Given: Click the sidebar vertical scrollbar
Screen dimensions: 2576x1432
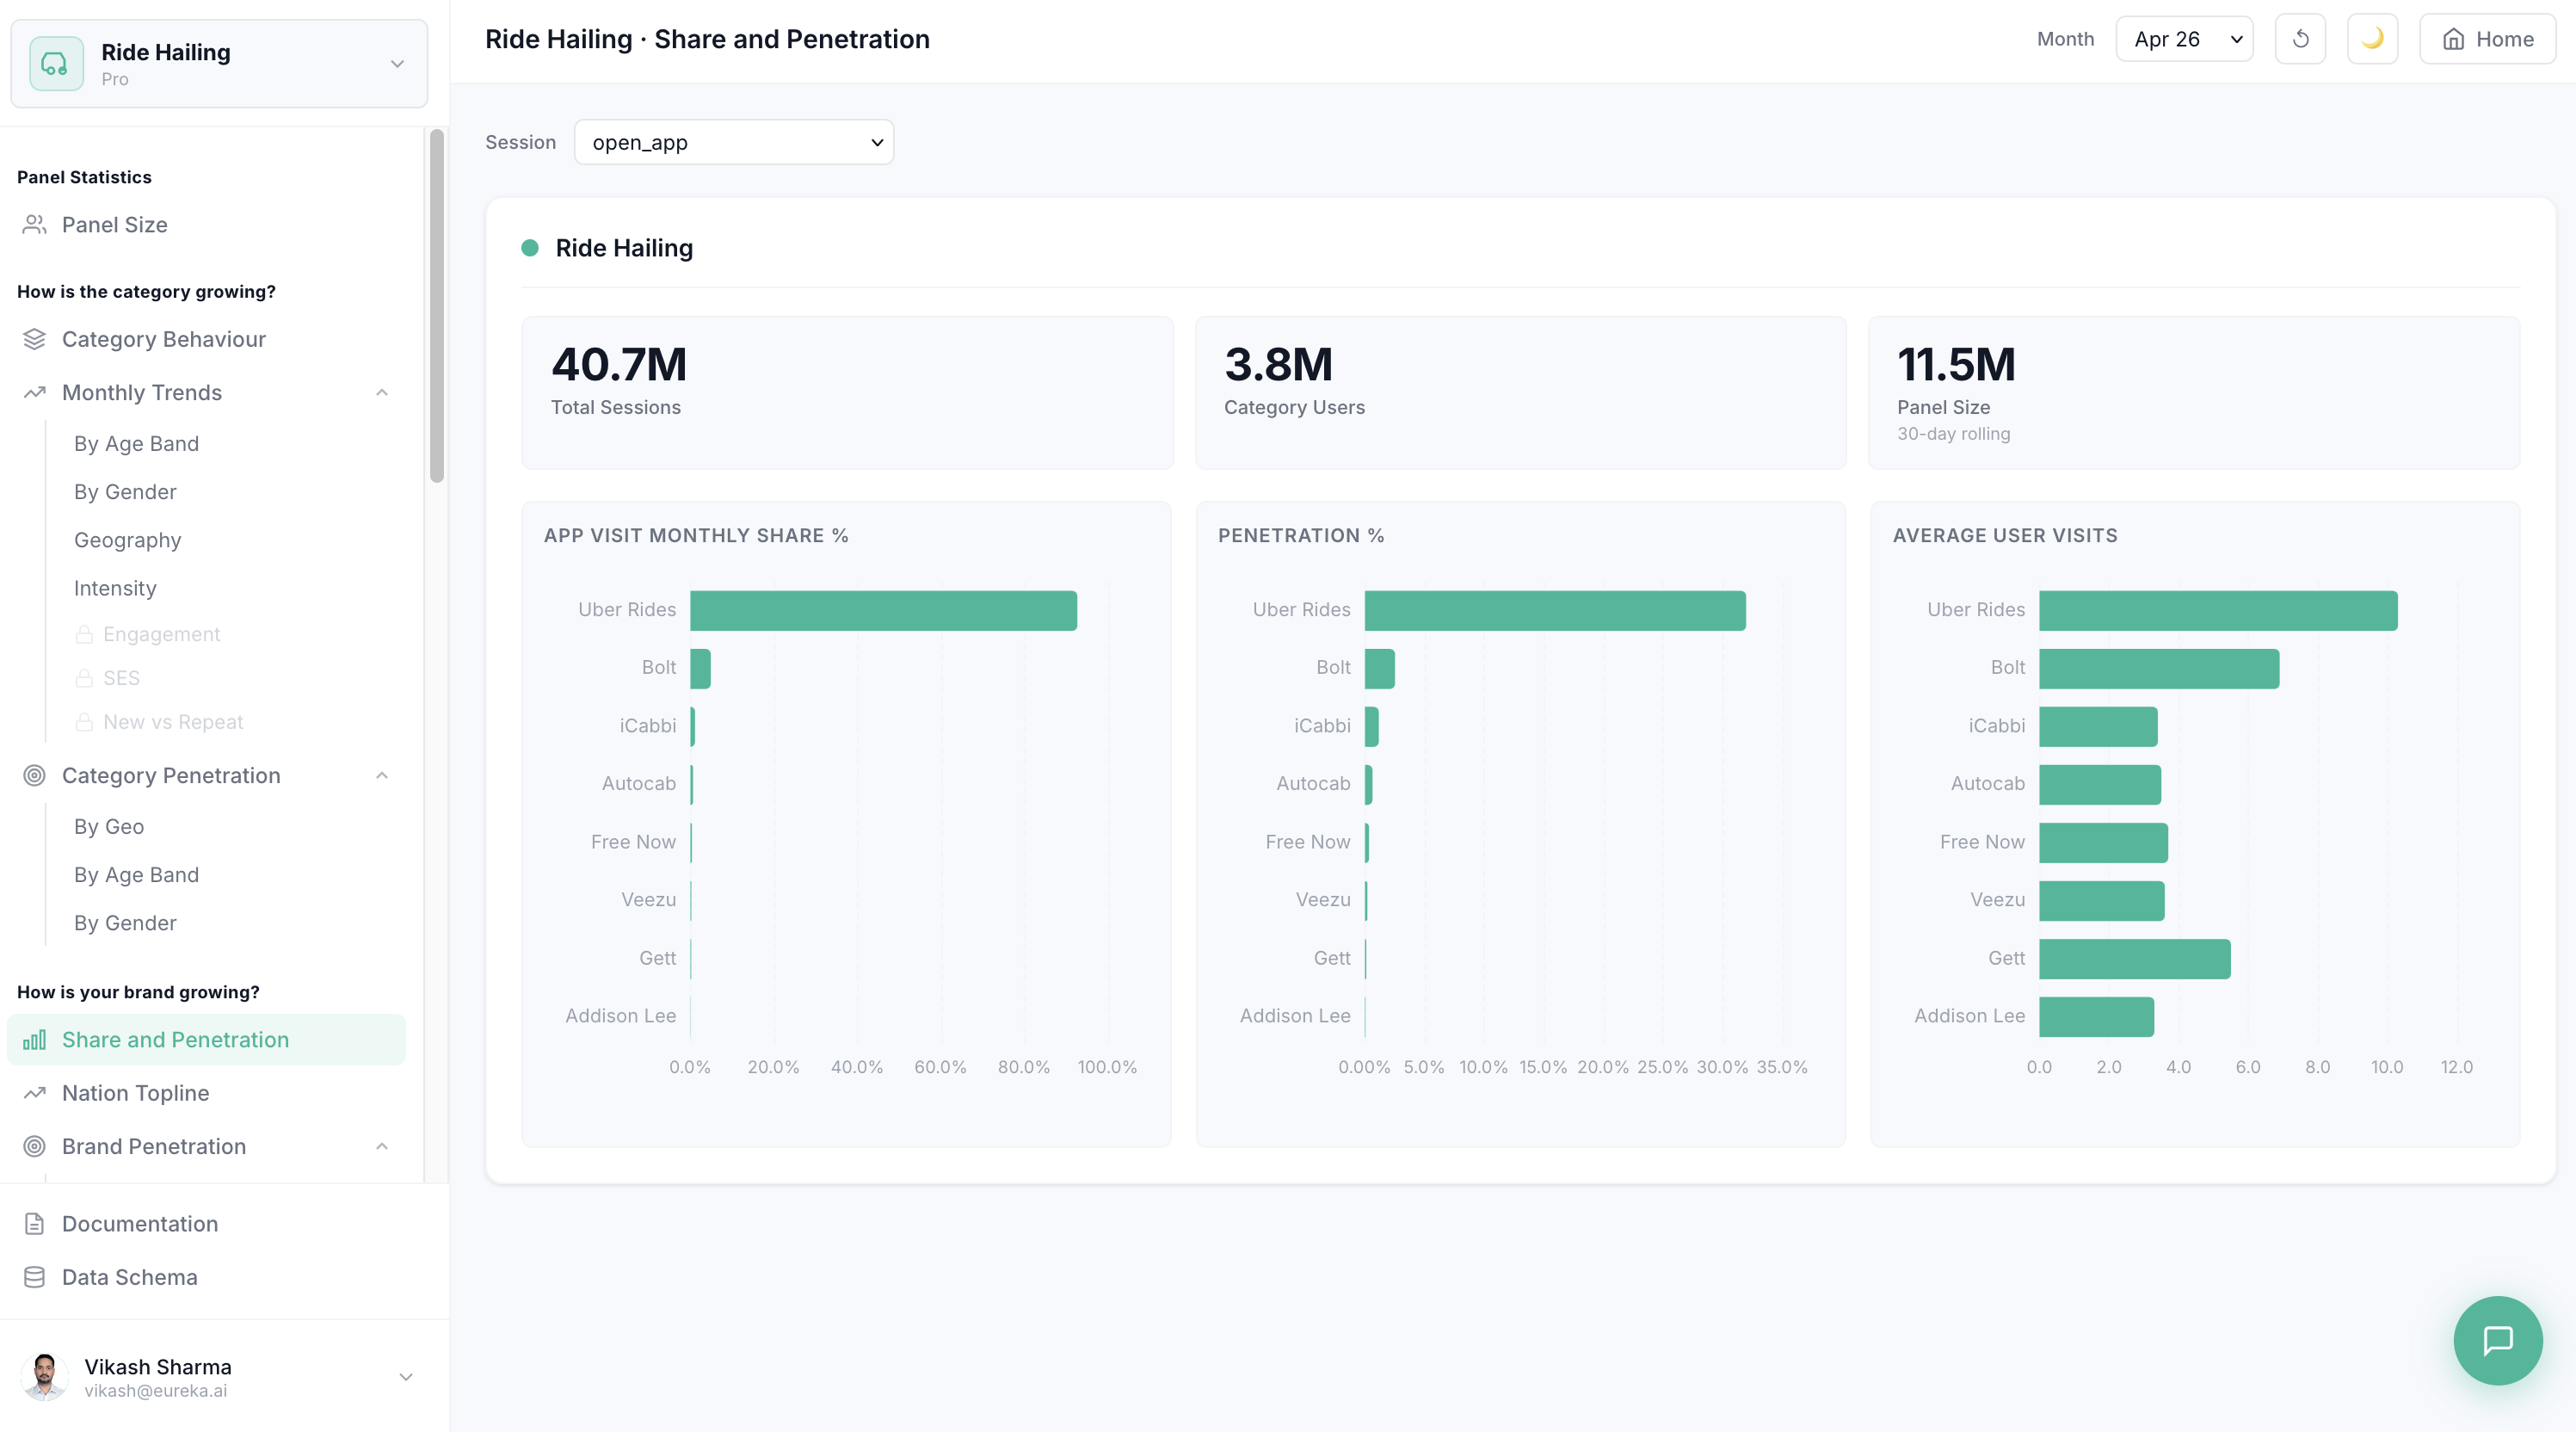Looking at the screenshot, I should pyautogui.click(x=437, y=305).
